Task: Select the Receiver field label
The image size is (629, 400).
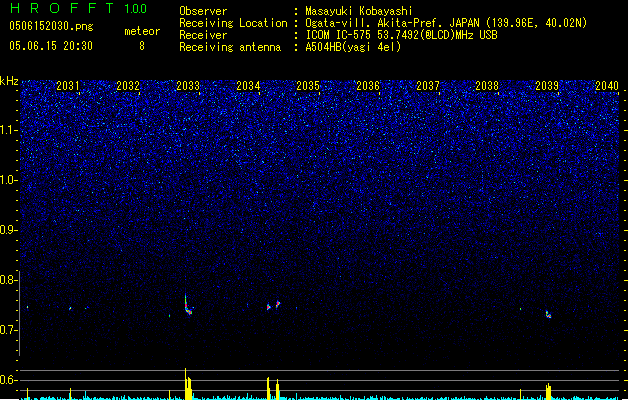Action: point(203,35)
